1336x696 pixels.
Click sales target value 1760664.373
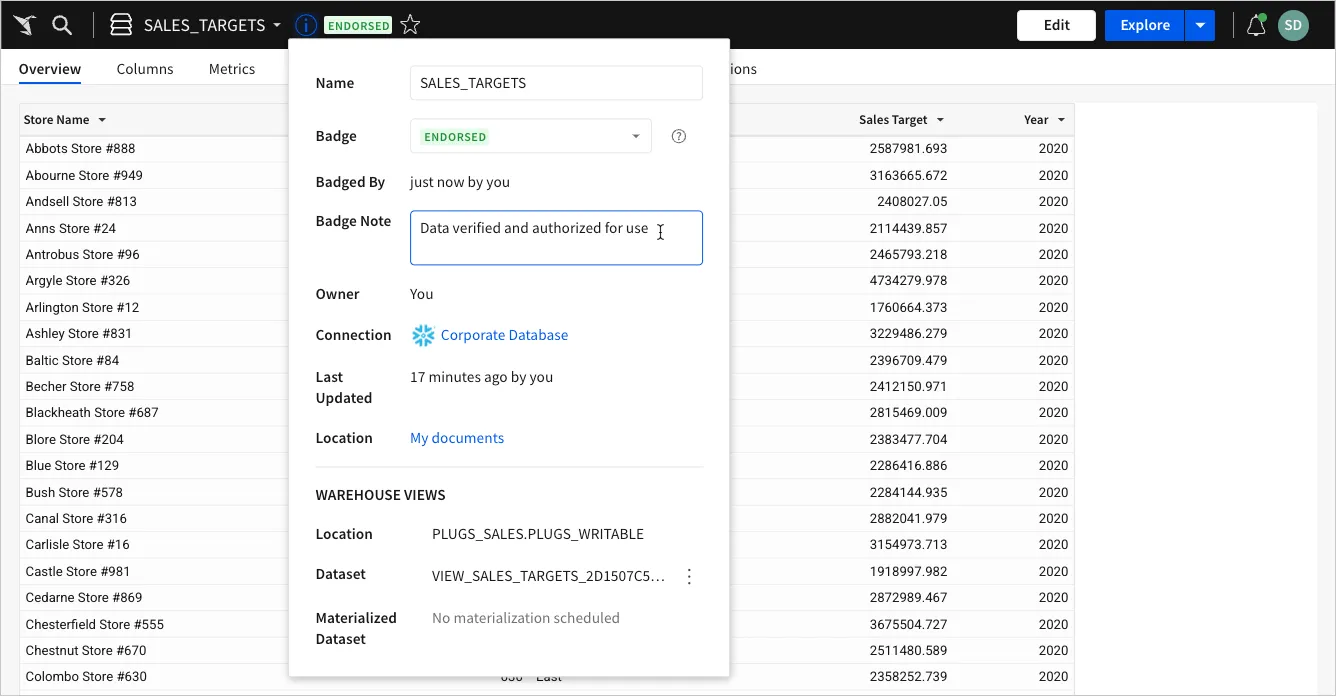click(908, 307)
